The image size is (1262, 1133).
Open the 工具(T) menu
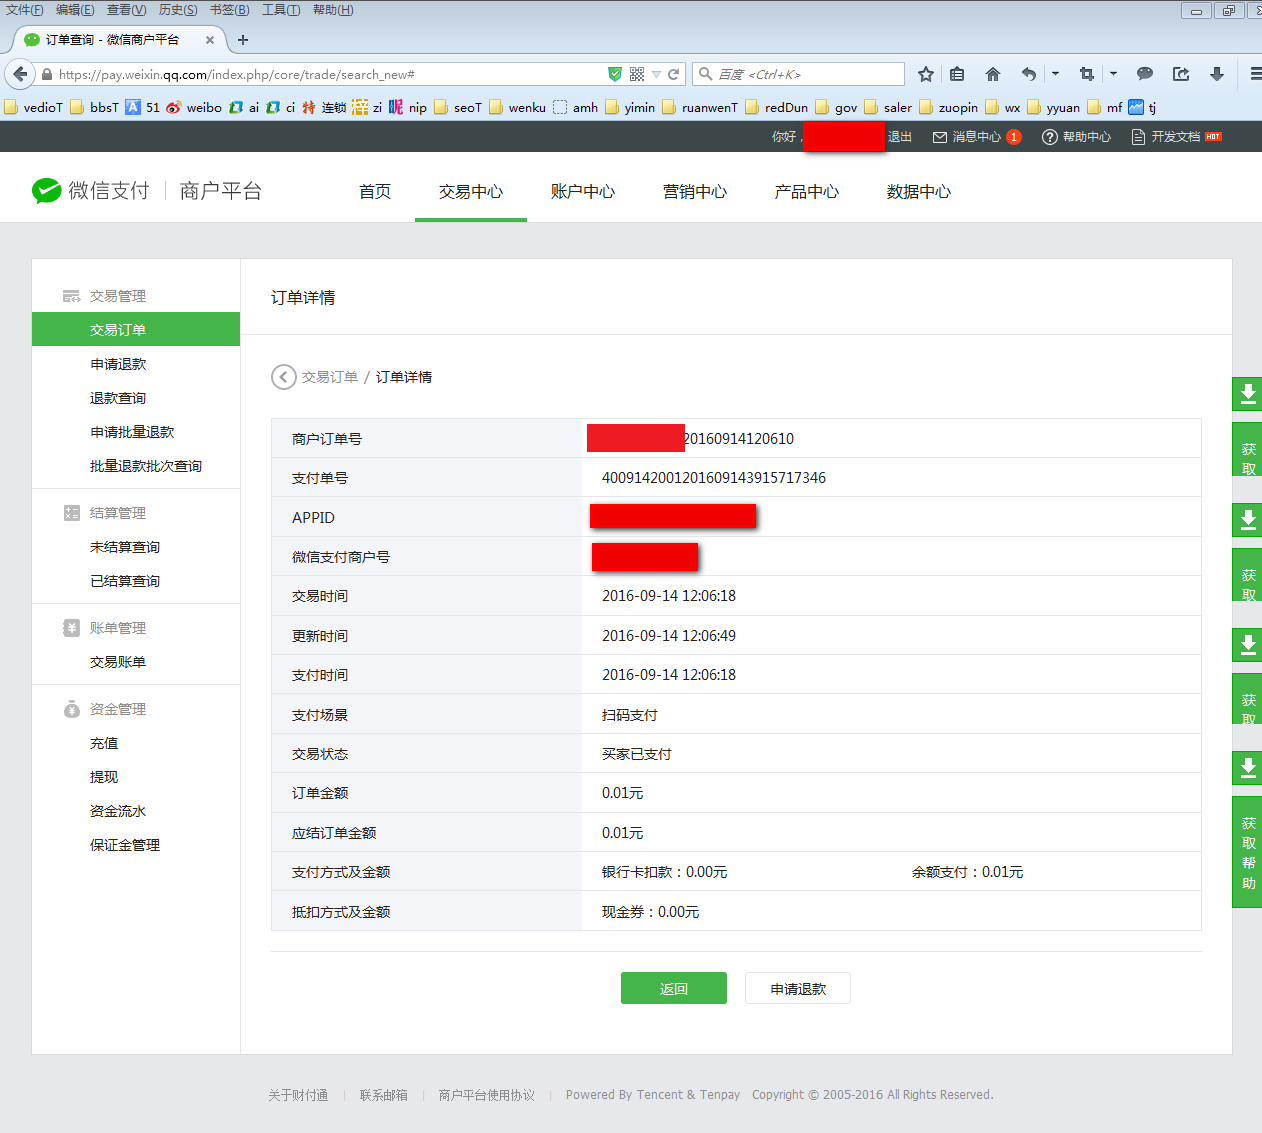click(281, 10)
